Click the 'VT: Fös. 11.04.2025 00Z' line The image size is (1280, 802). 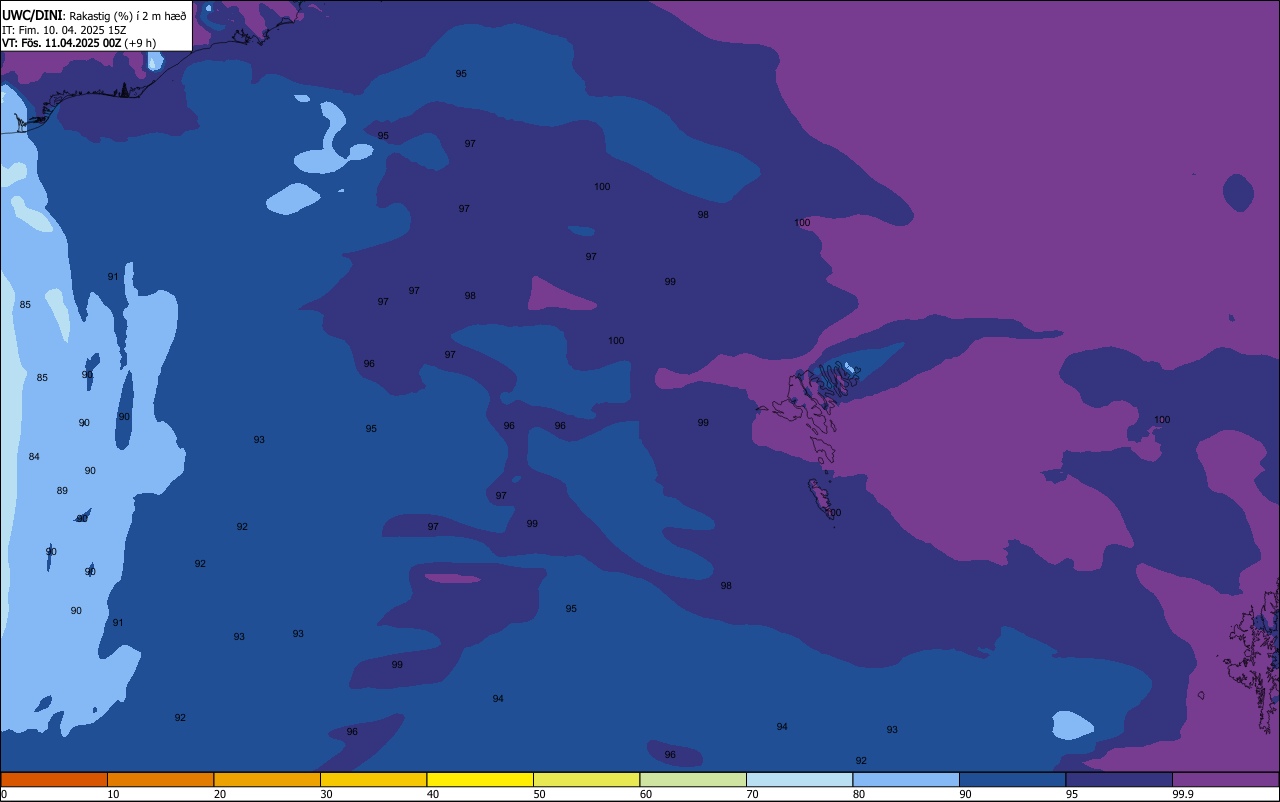pyautogui.click(x=62, y=42)
